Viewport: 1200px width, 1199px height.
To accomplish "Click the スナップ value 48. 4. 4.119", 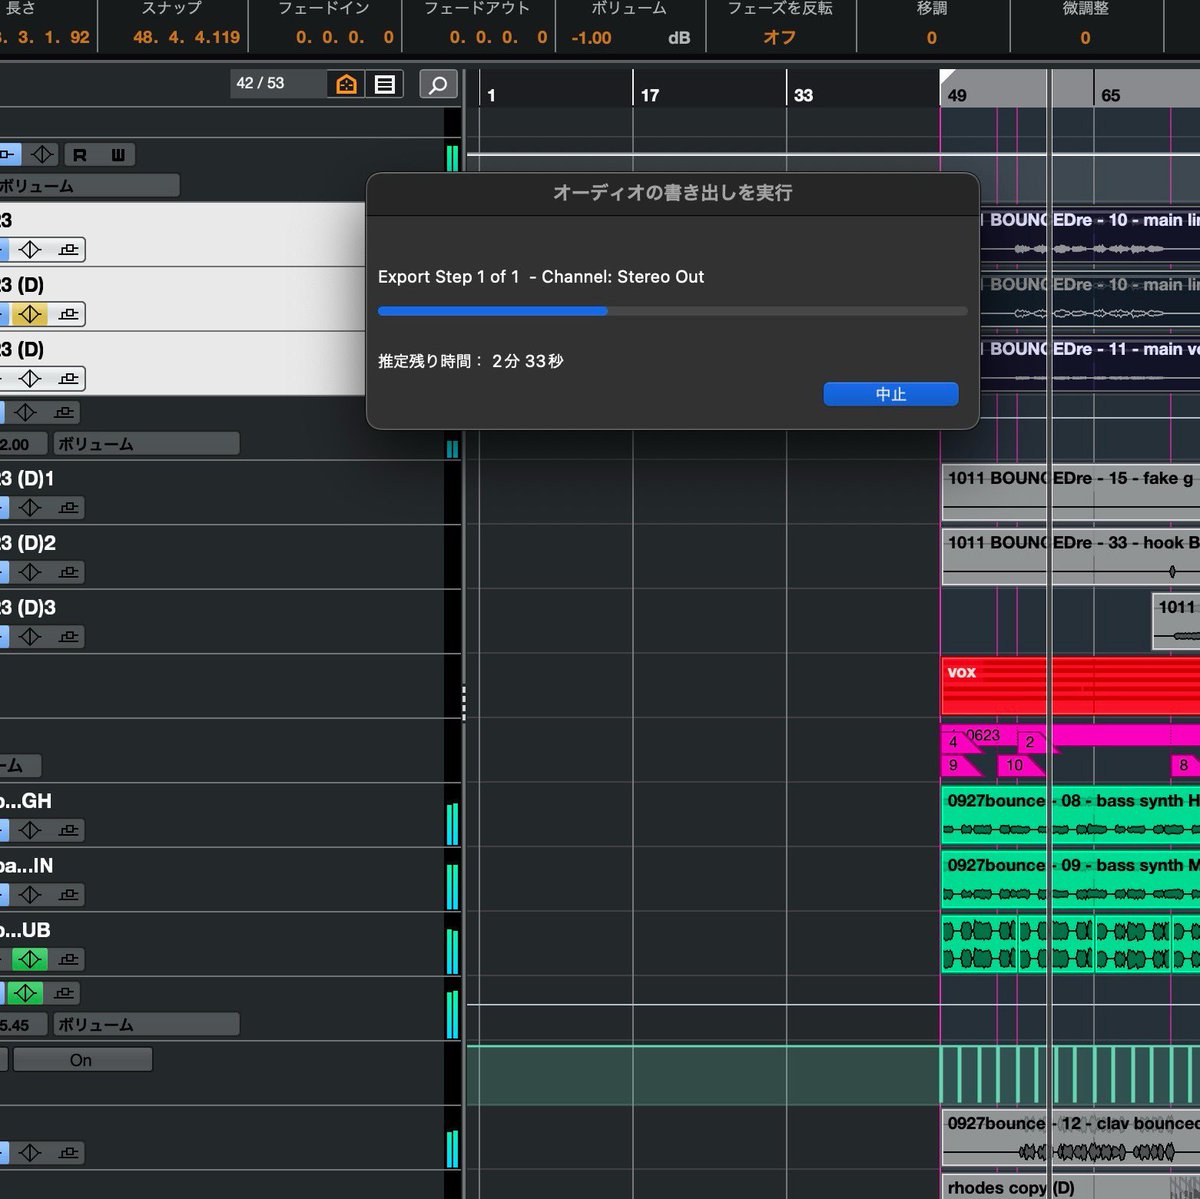I will click(186, 37).
